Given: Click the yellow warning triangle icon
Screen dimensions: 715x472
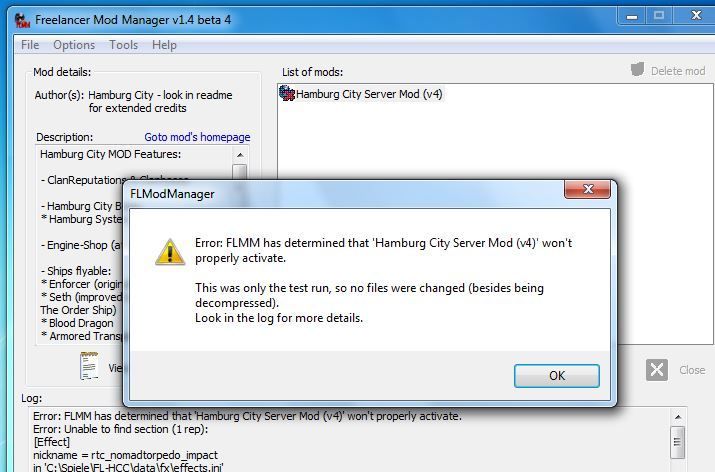Looking at the screenshot, I should 170,252.
